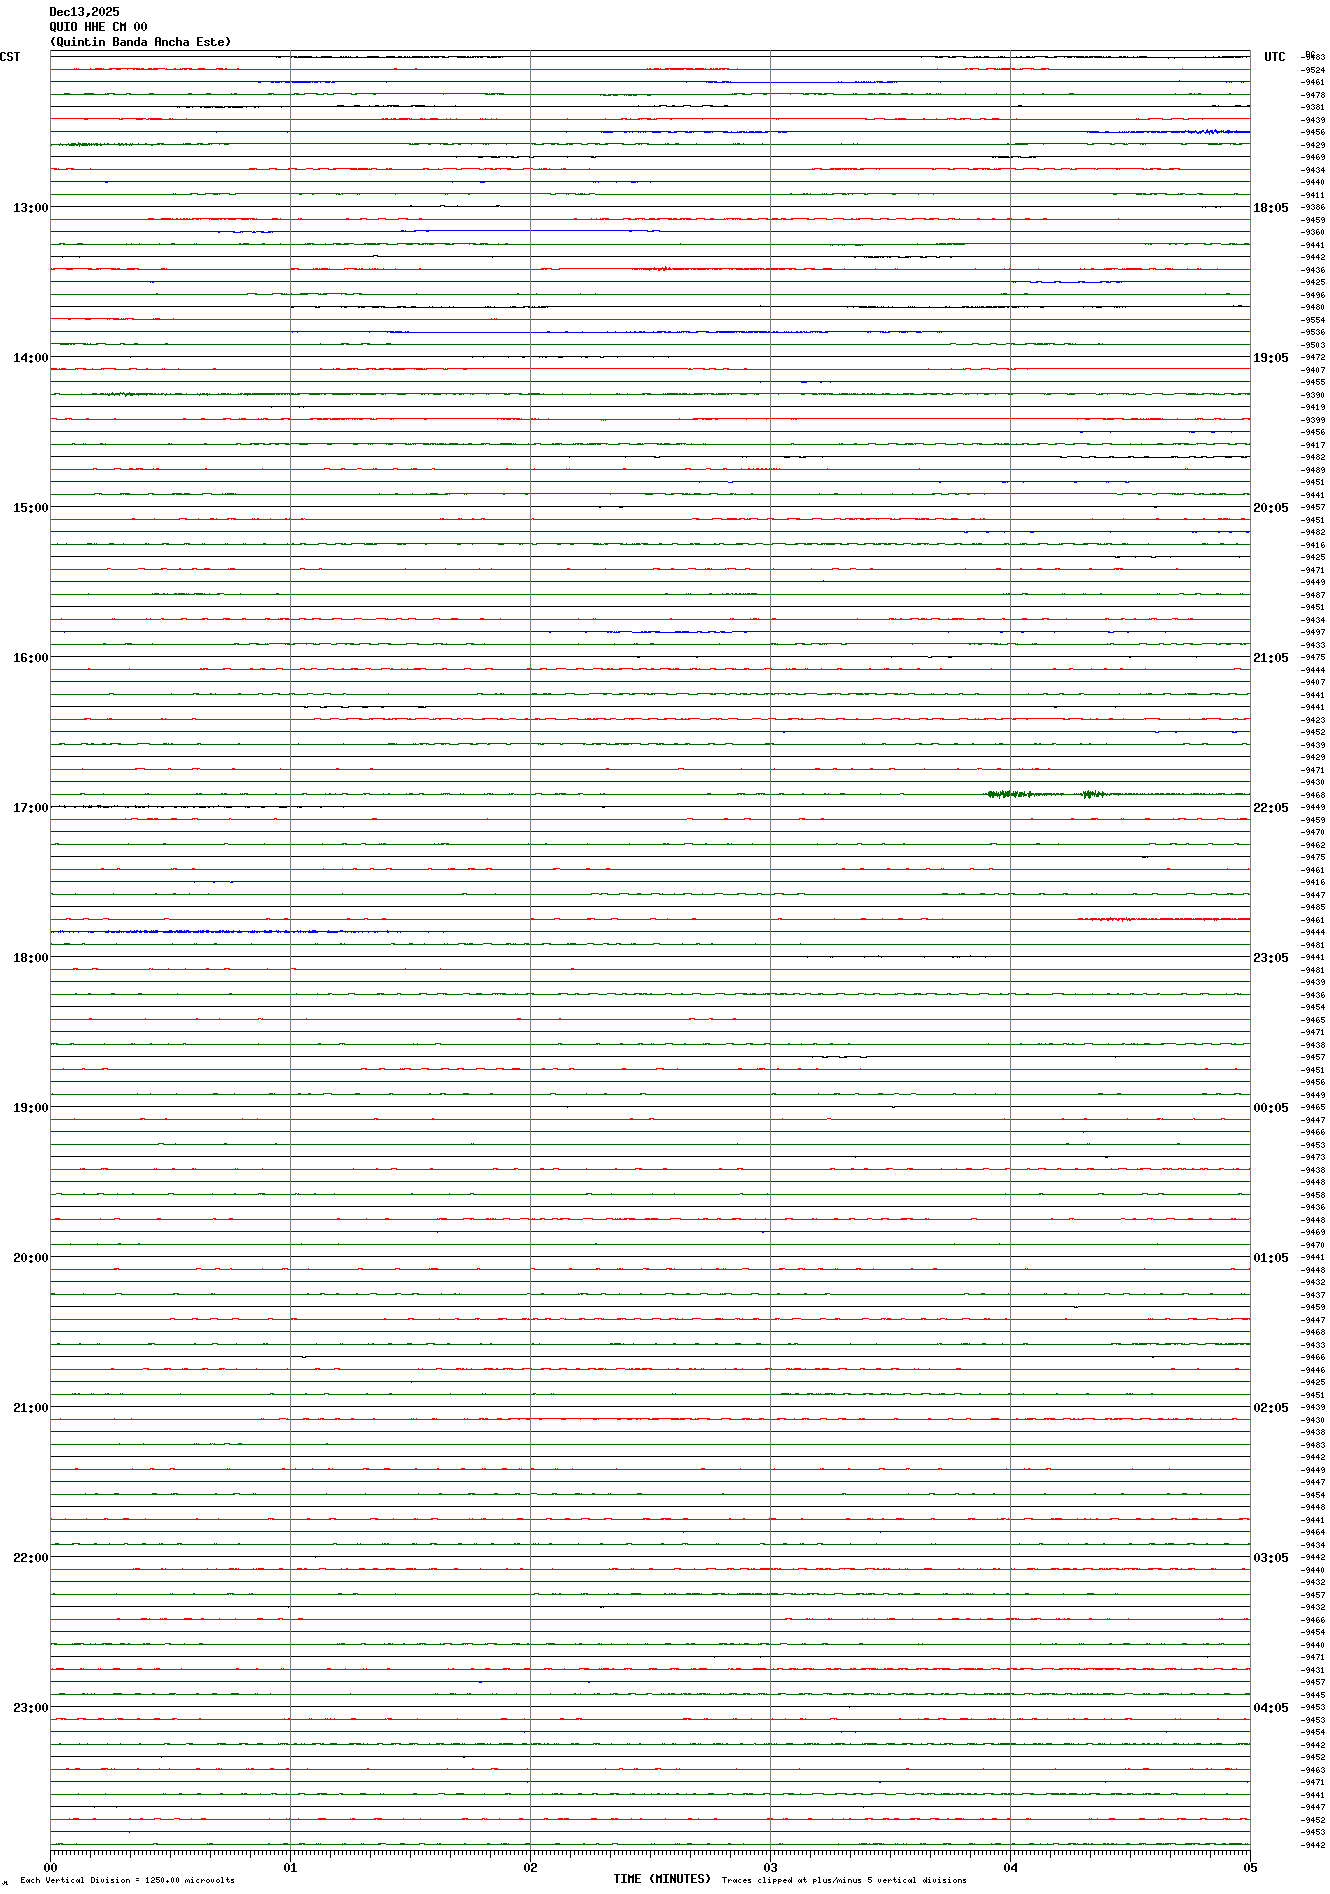Click the thick blue trace above 18:00
The height and width of the screenshot is (1894, 1330).
(x=200, y=931)
